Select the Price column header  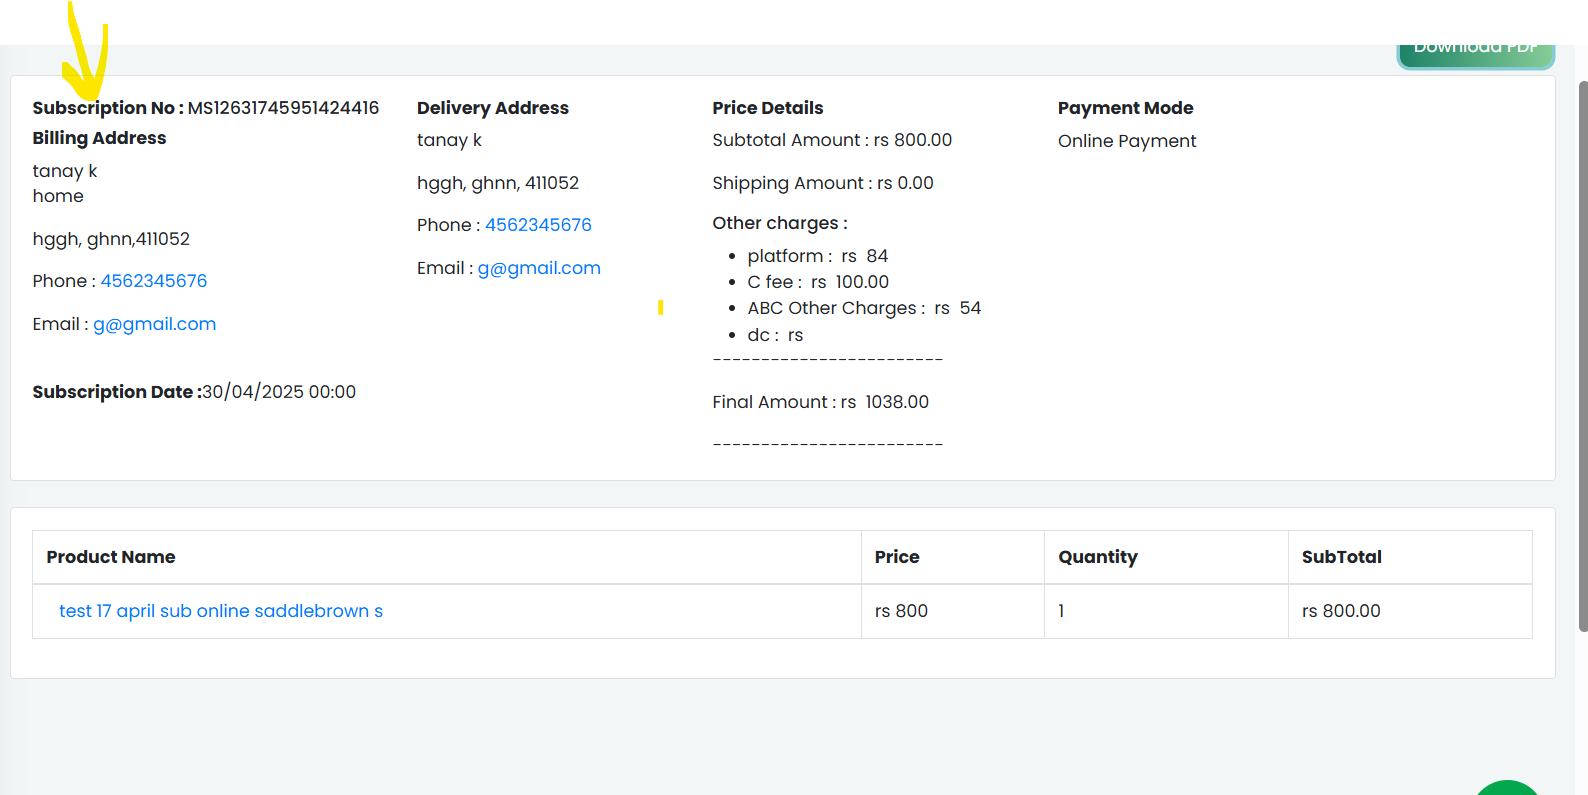point(897,557)
